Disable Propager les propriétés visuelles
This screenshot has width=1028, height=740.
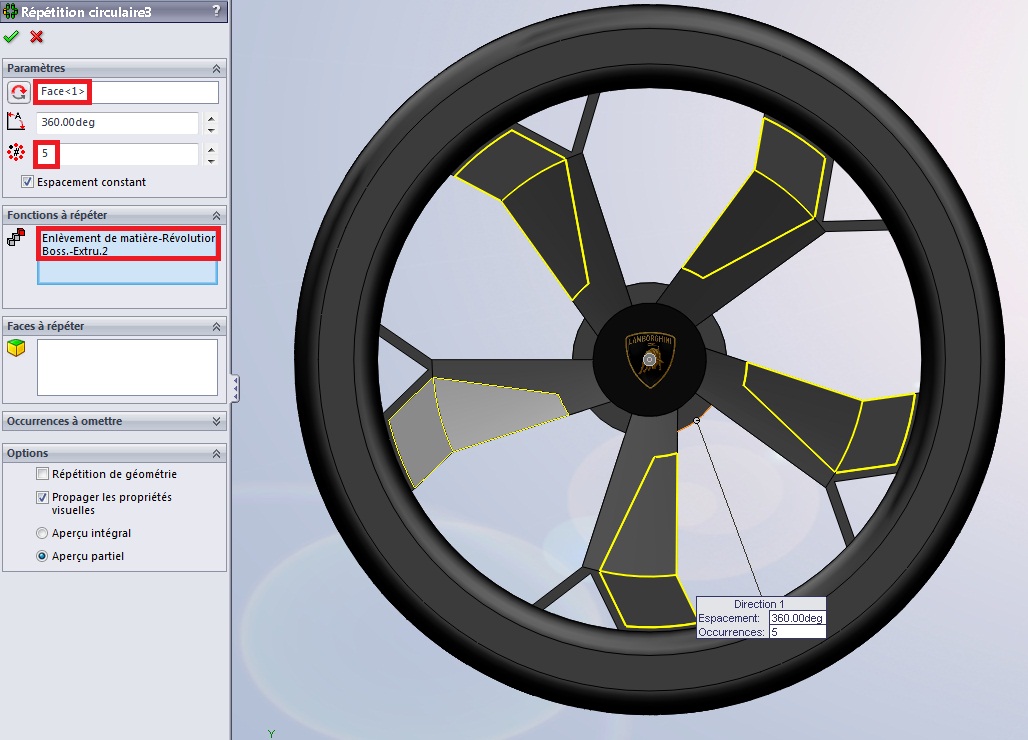(42, 497)
